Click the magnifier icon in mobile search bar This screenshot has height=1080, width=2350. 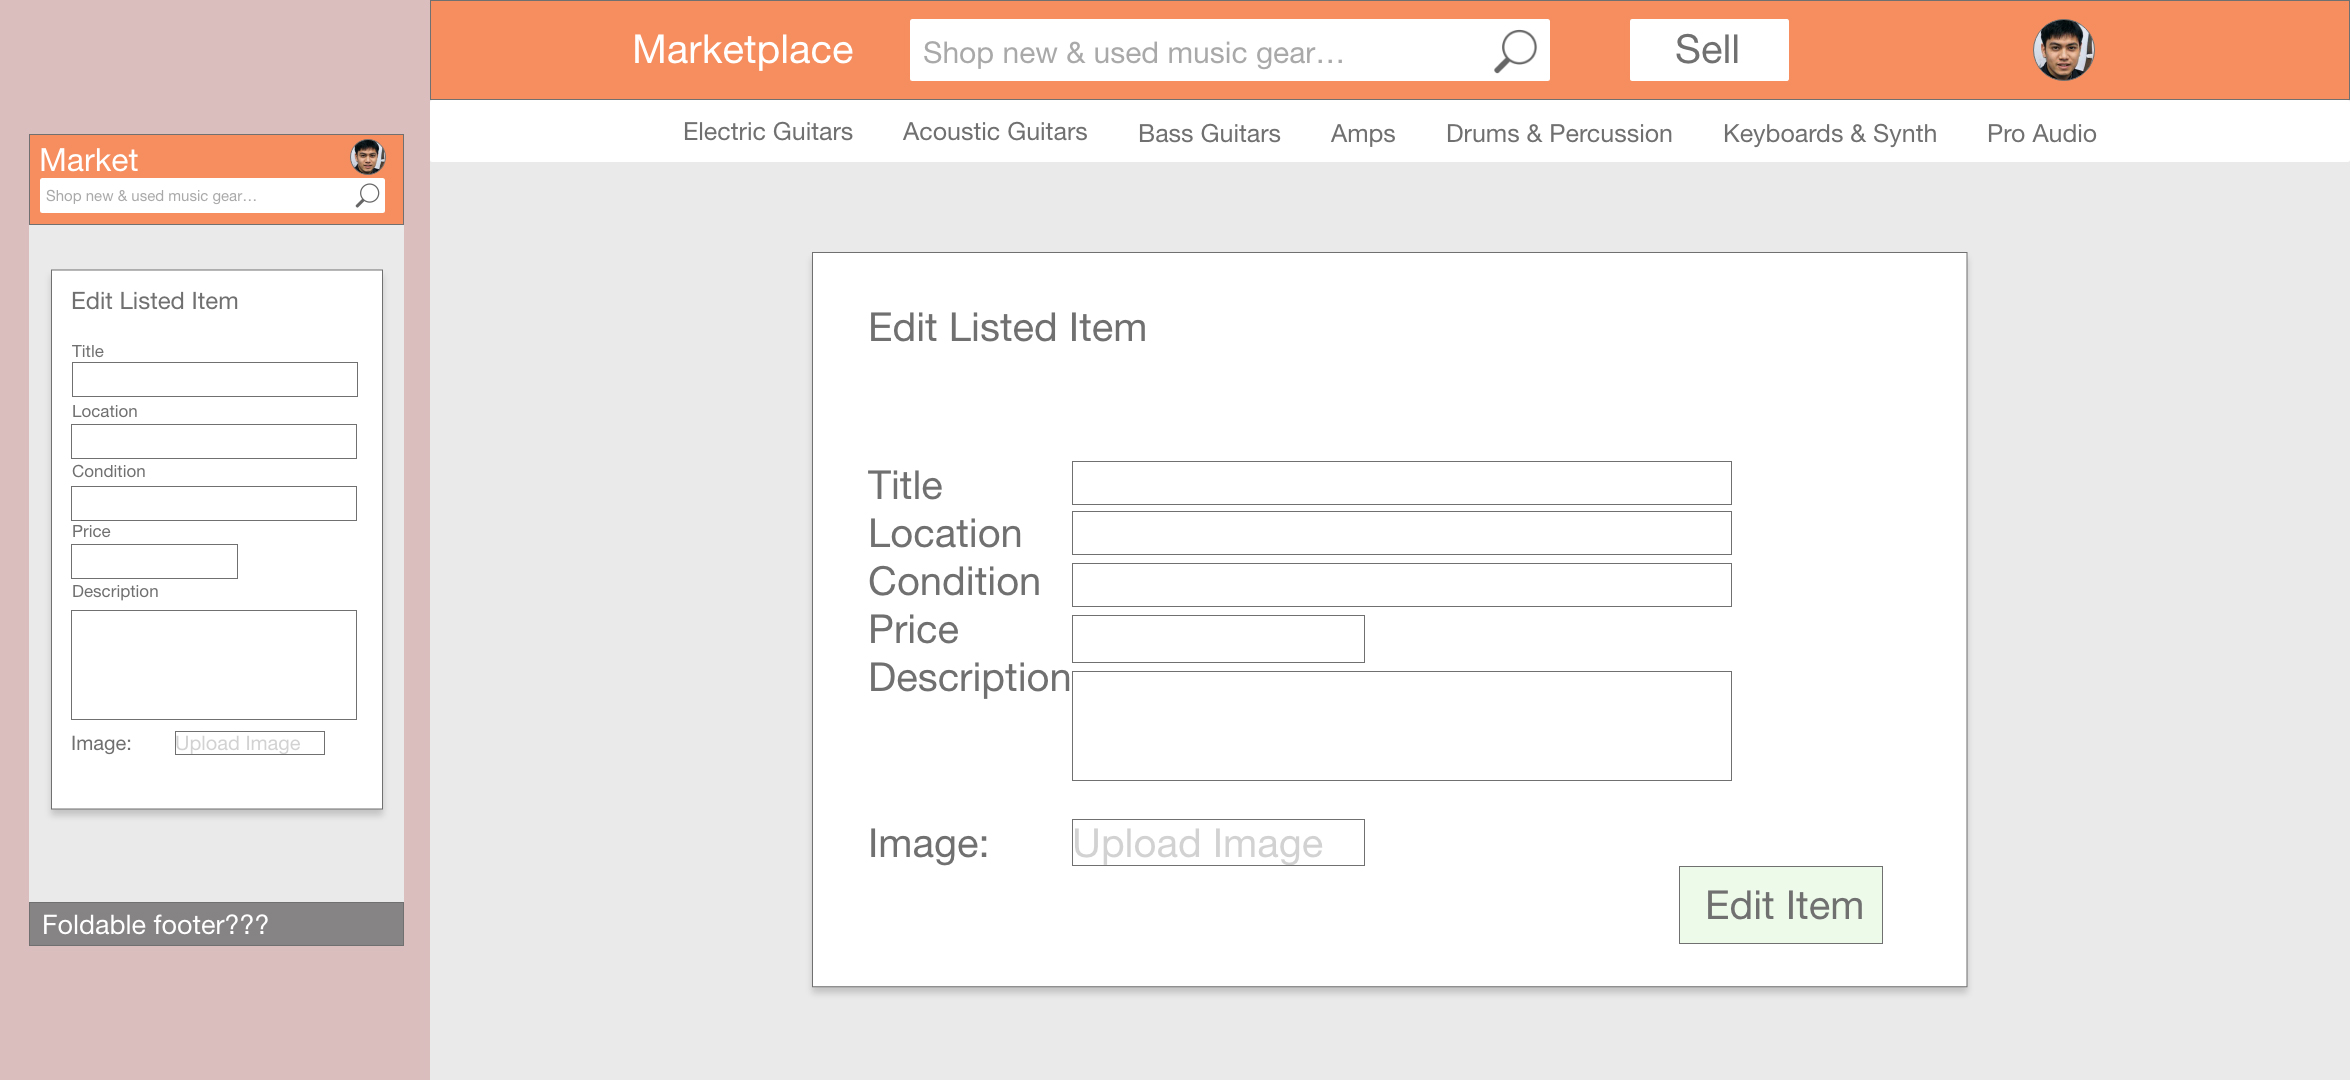(367, 195)
